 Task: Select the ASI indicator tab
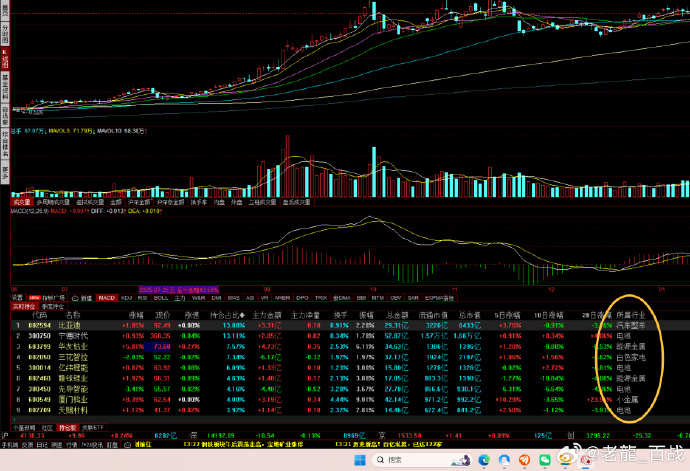pyautogui.click(x=250, y=298)
